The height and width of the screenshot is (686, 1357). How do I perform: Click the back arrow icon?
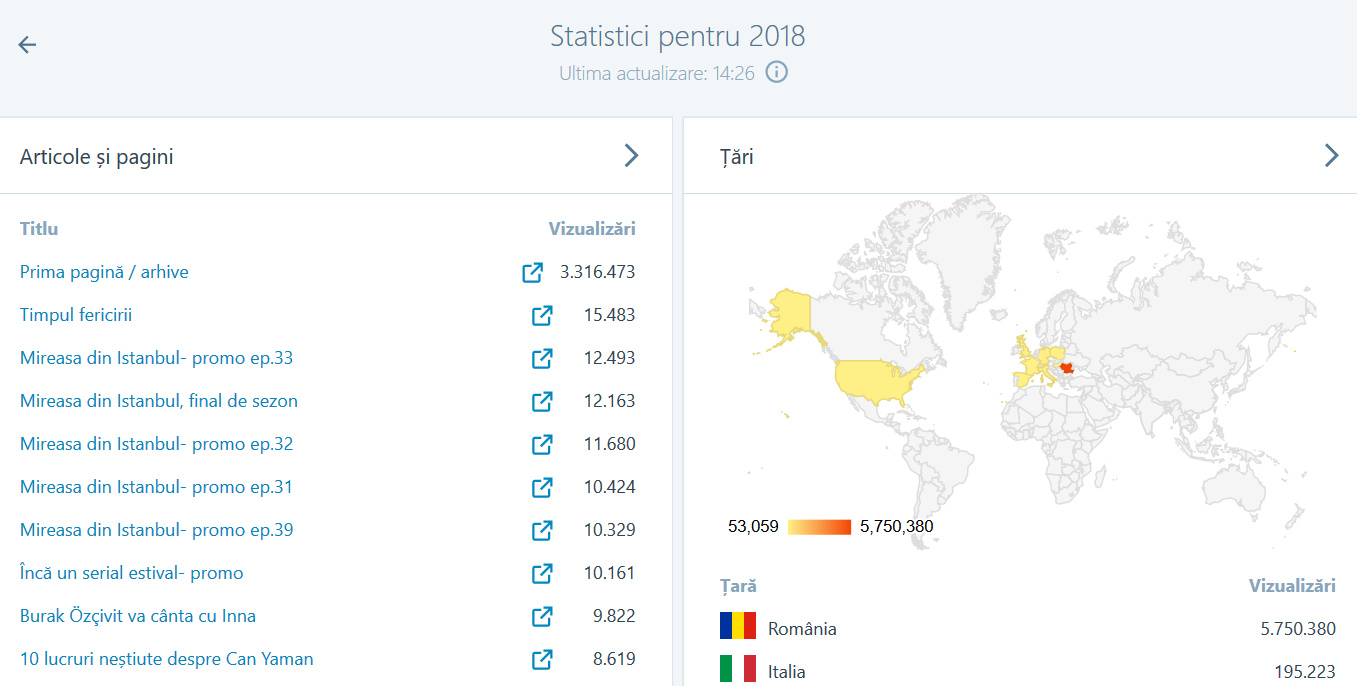(27, 44)
